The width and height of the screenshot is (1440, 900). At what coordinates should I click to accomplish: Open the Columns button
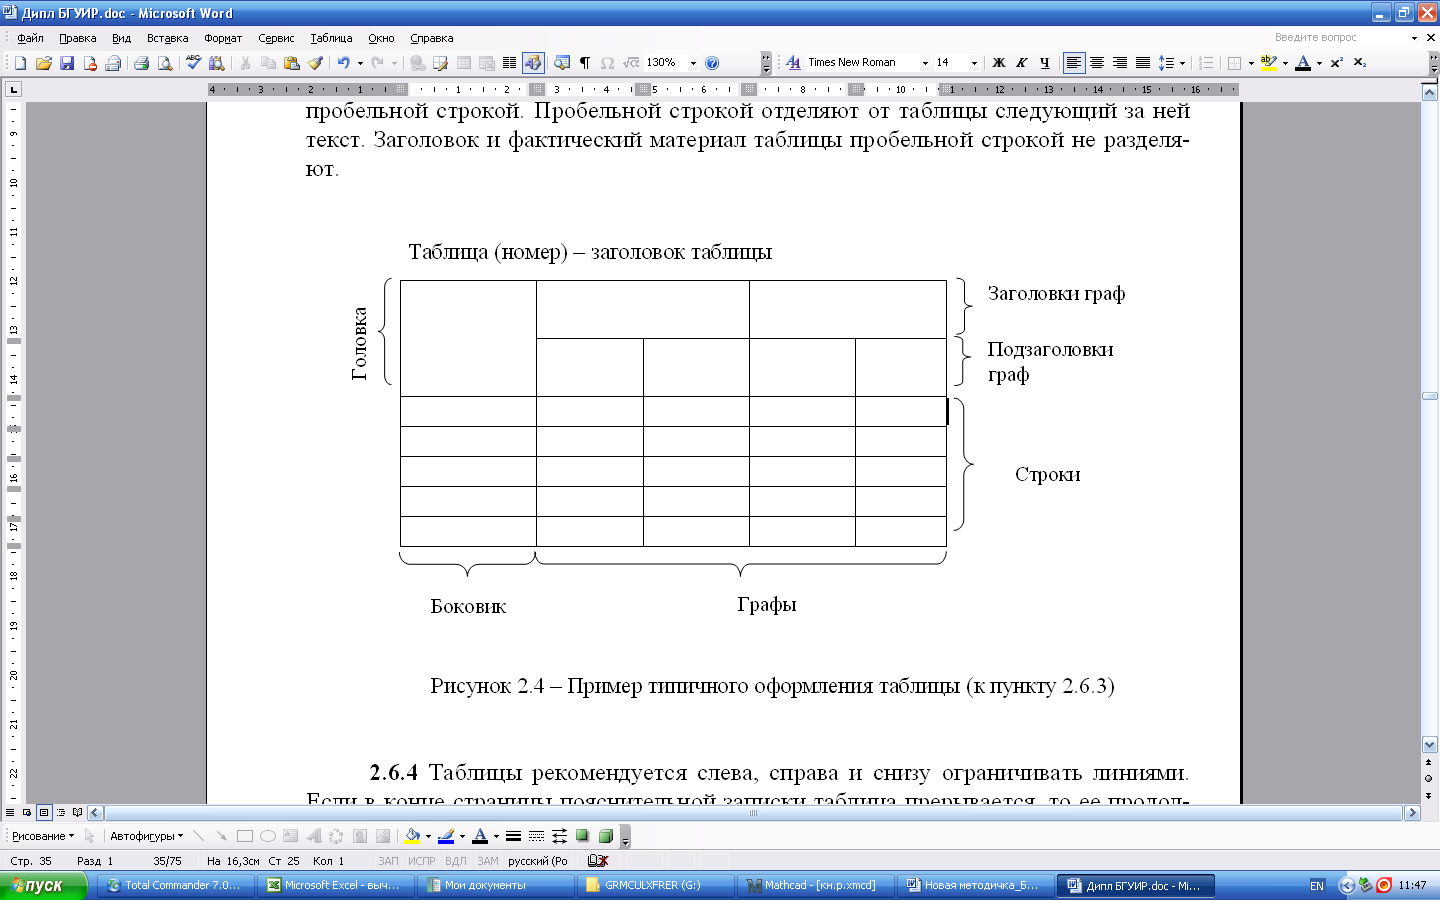coord(509,63)
